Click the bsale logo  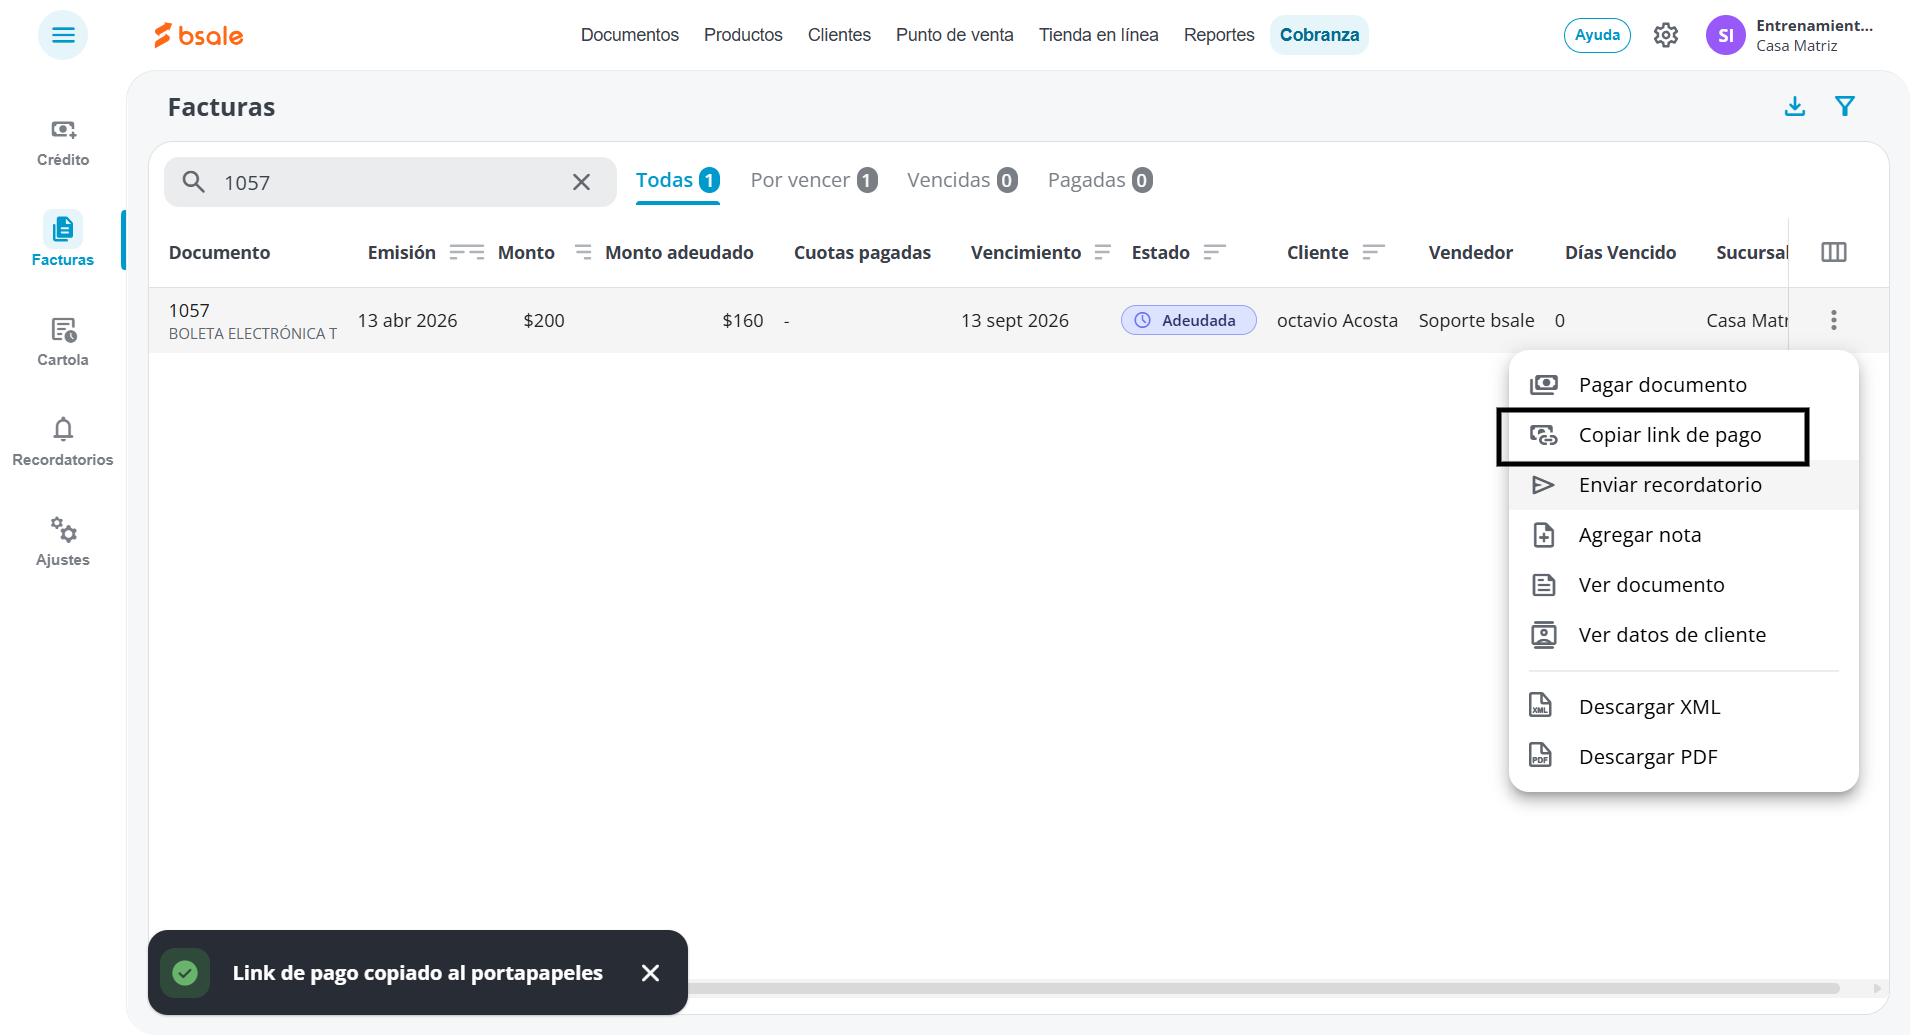point(198,35)
